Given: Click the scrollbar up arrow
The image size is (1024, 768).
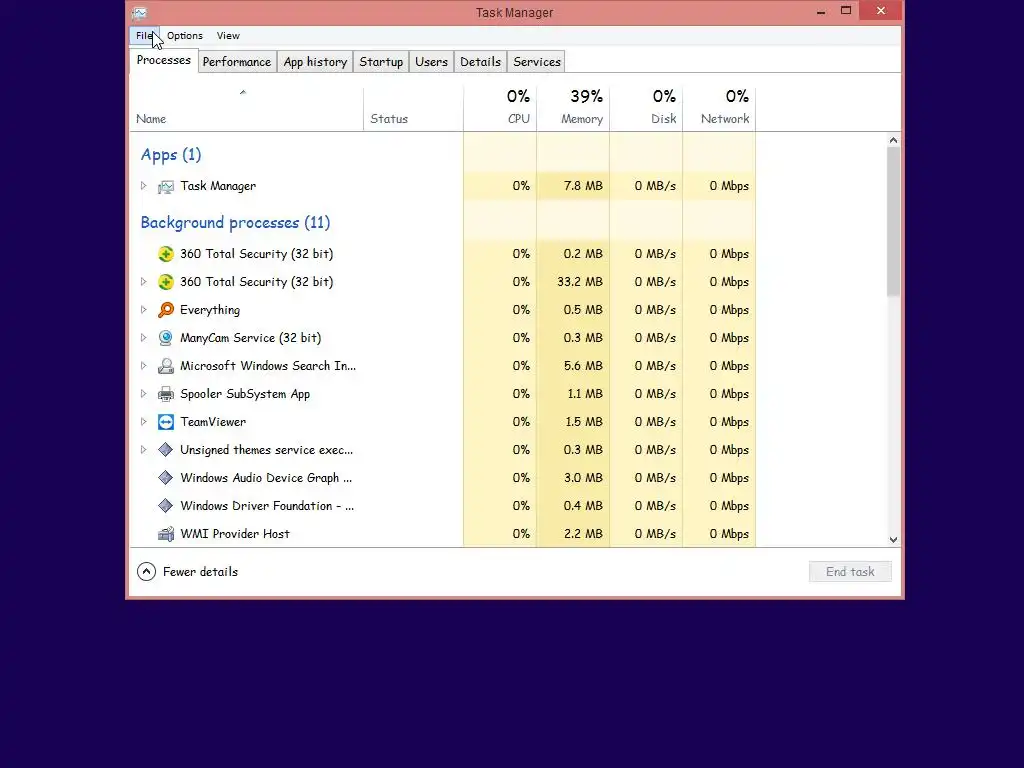Looking at the screenshot, I should point(893,140).
